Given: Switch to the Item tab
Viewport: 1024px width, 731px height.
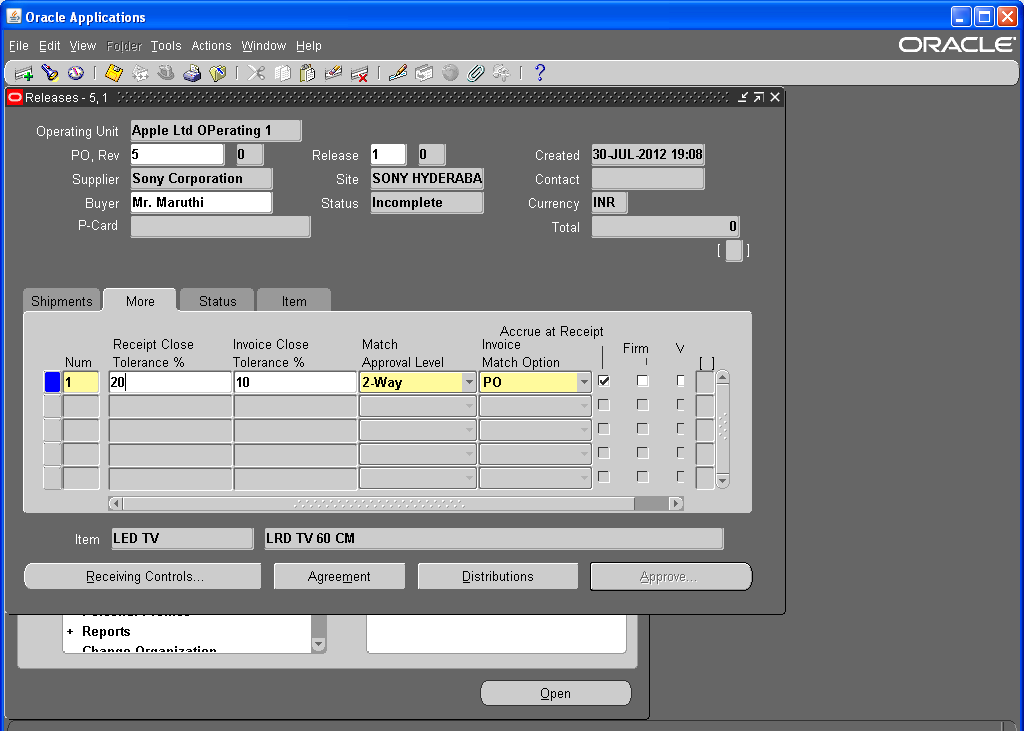Looking at the screenshot, I should tap(294, 301).
